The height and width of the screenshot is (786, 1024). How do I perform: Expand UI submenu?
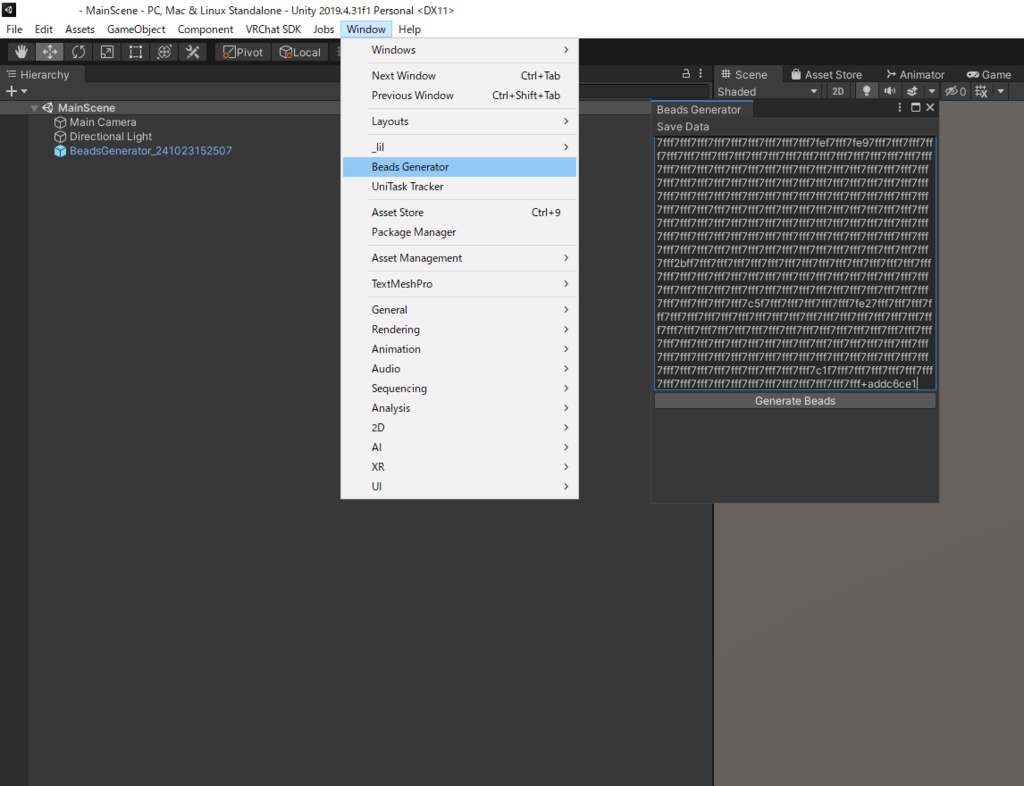[x=460, y=486]
